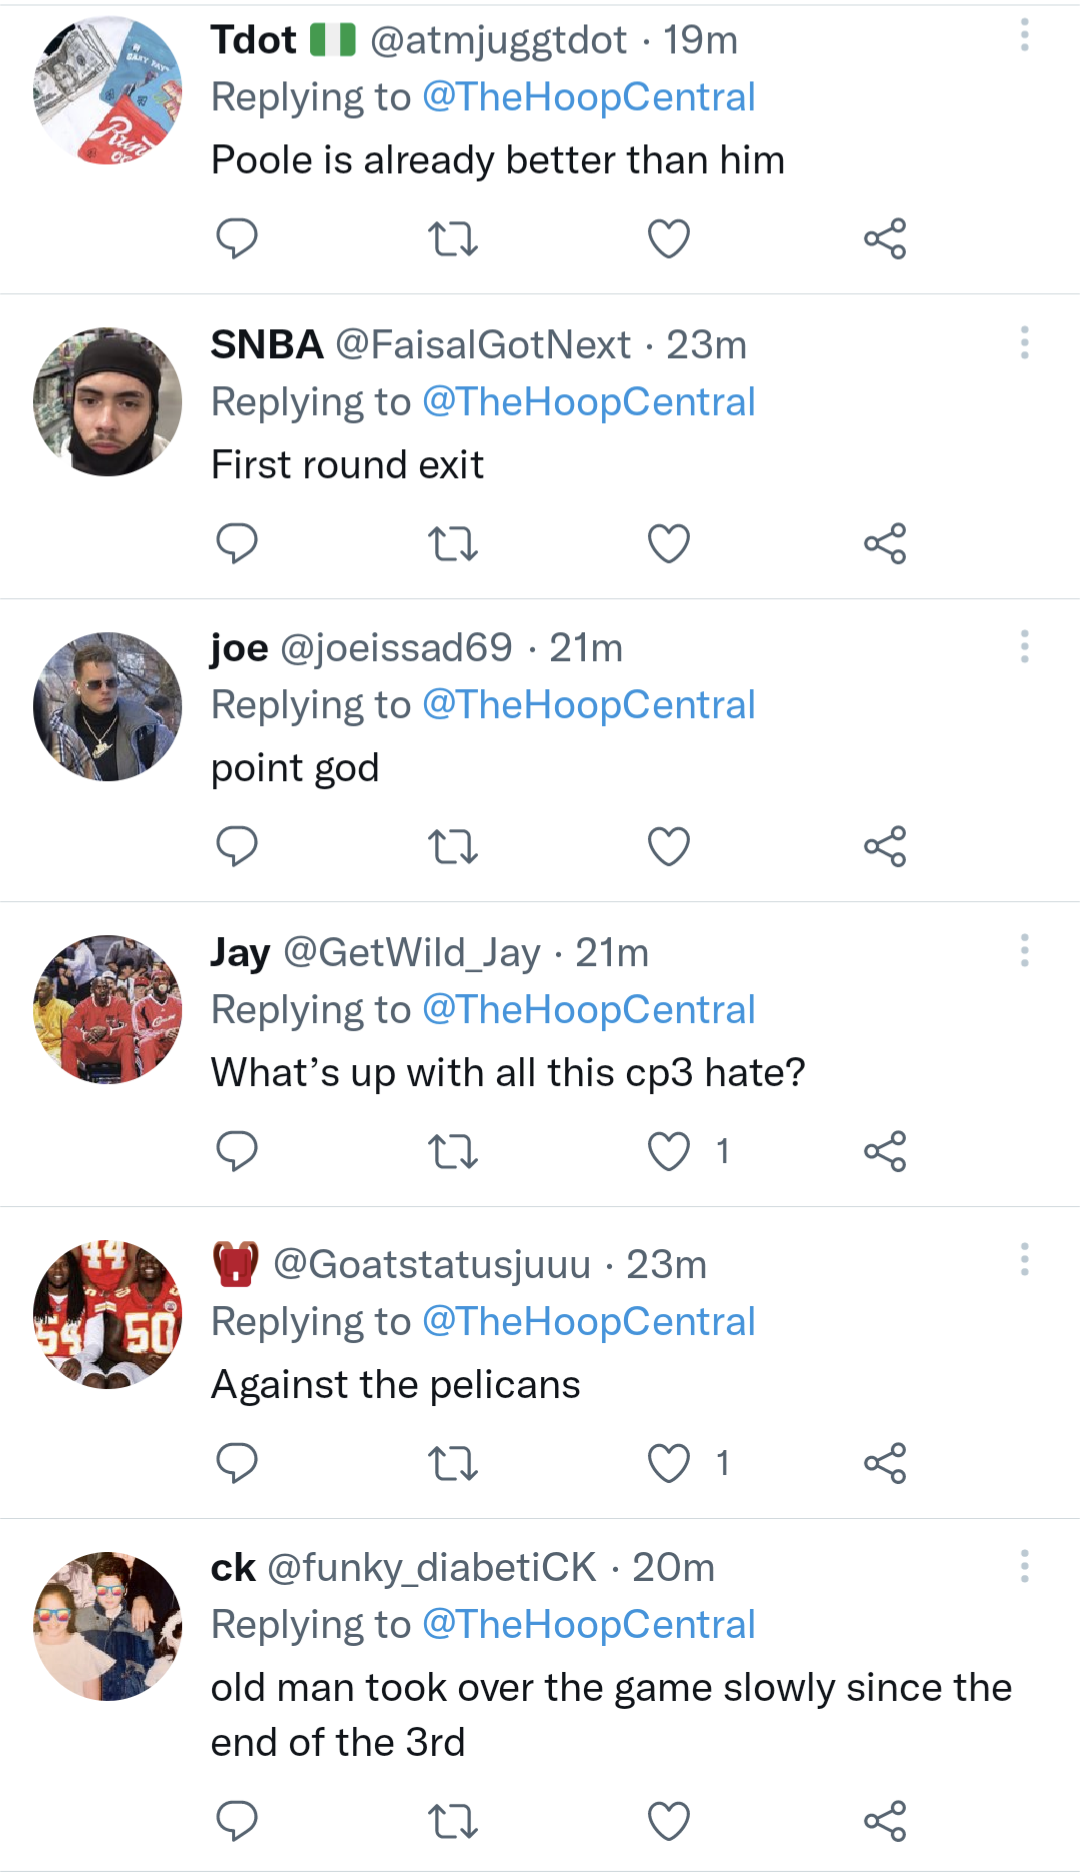
Task: Open Jay's profile avatar
Action: tap(108, 1010)
